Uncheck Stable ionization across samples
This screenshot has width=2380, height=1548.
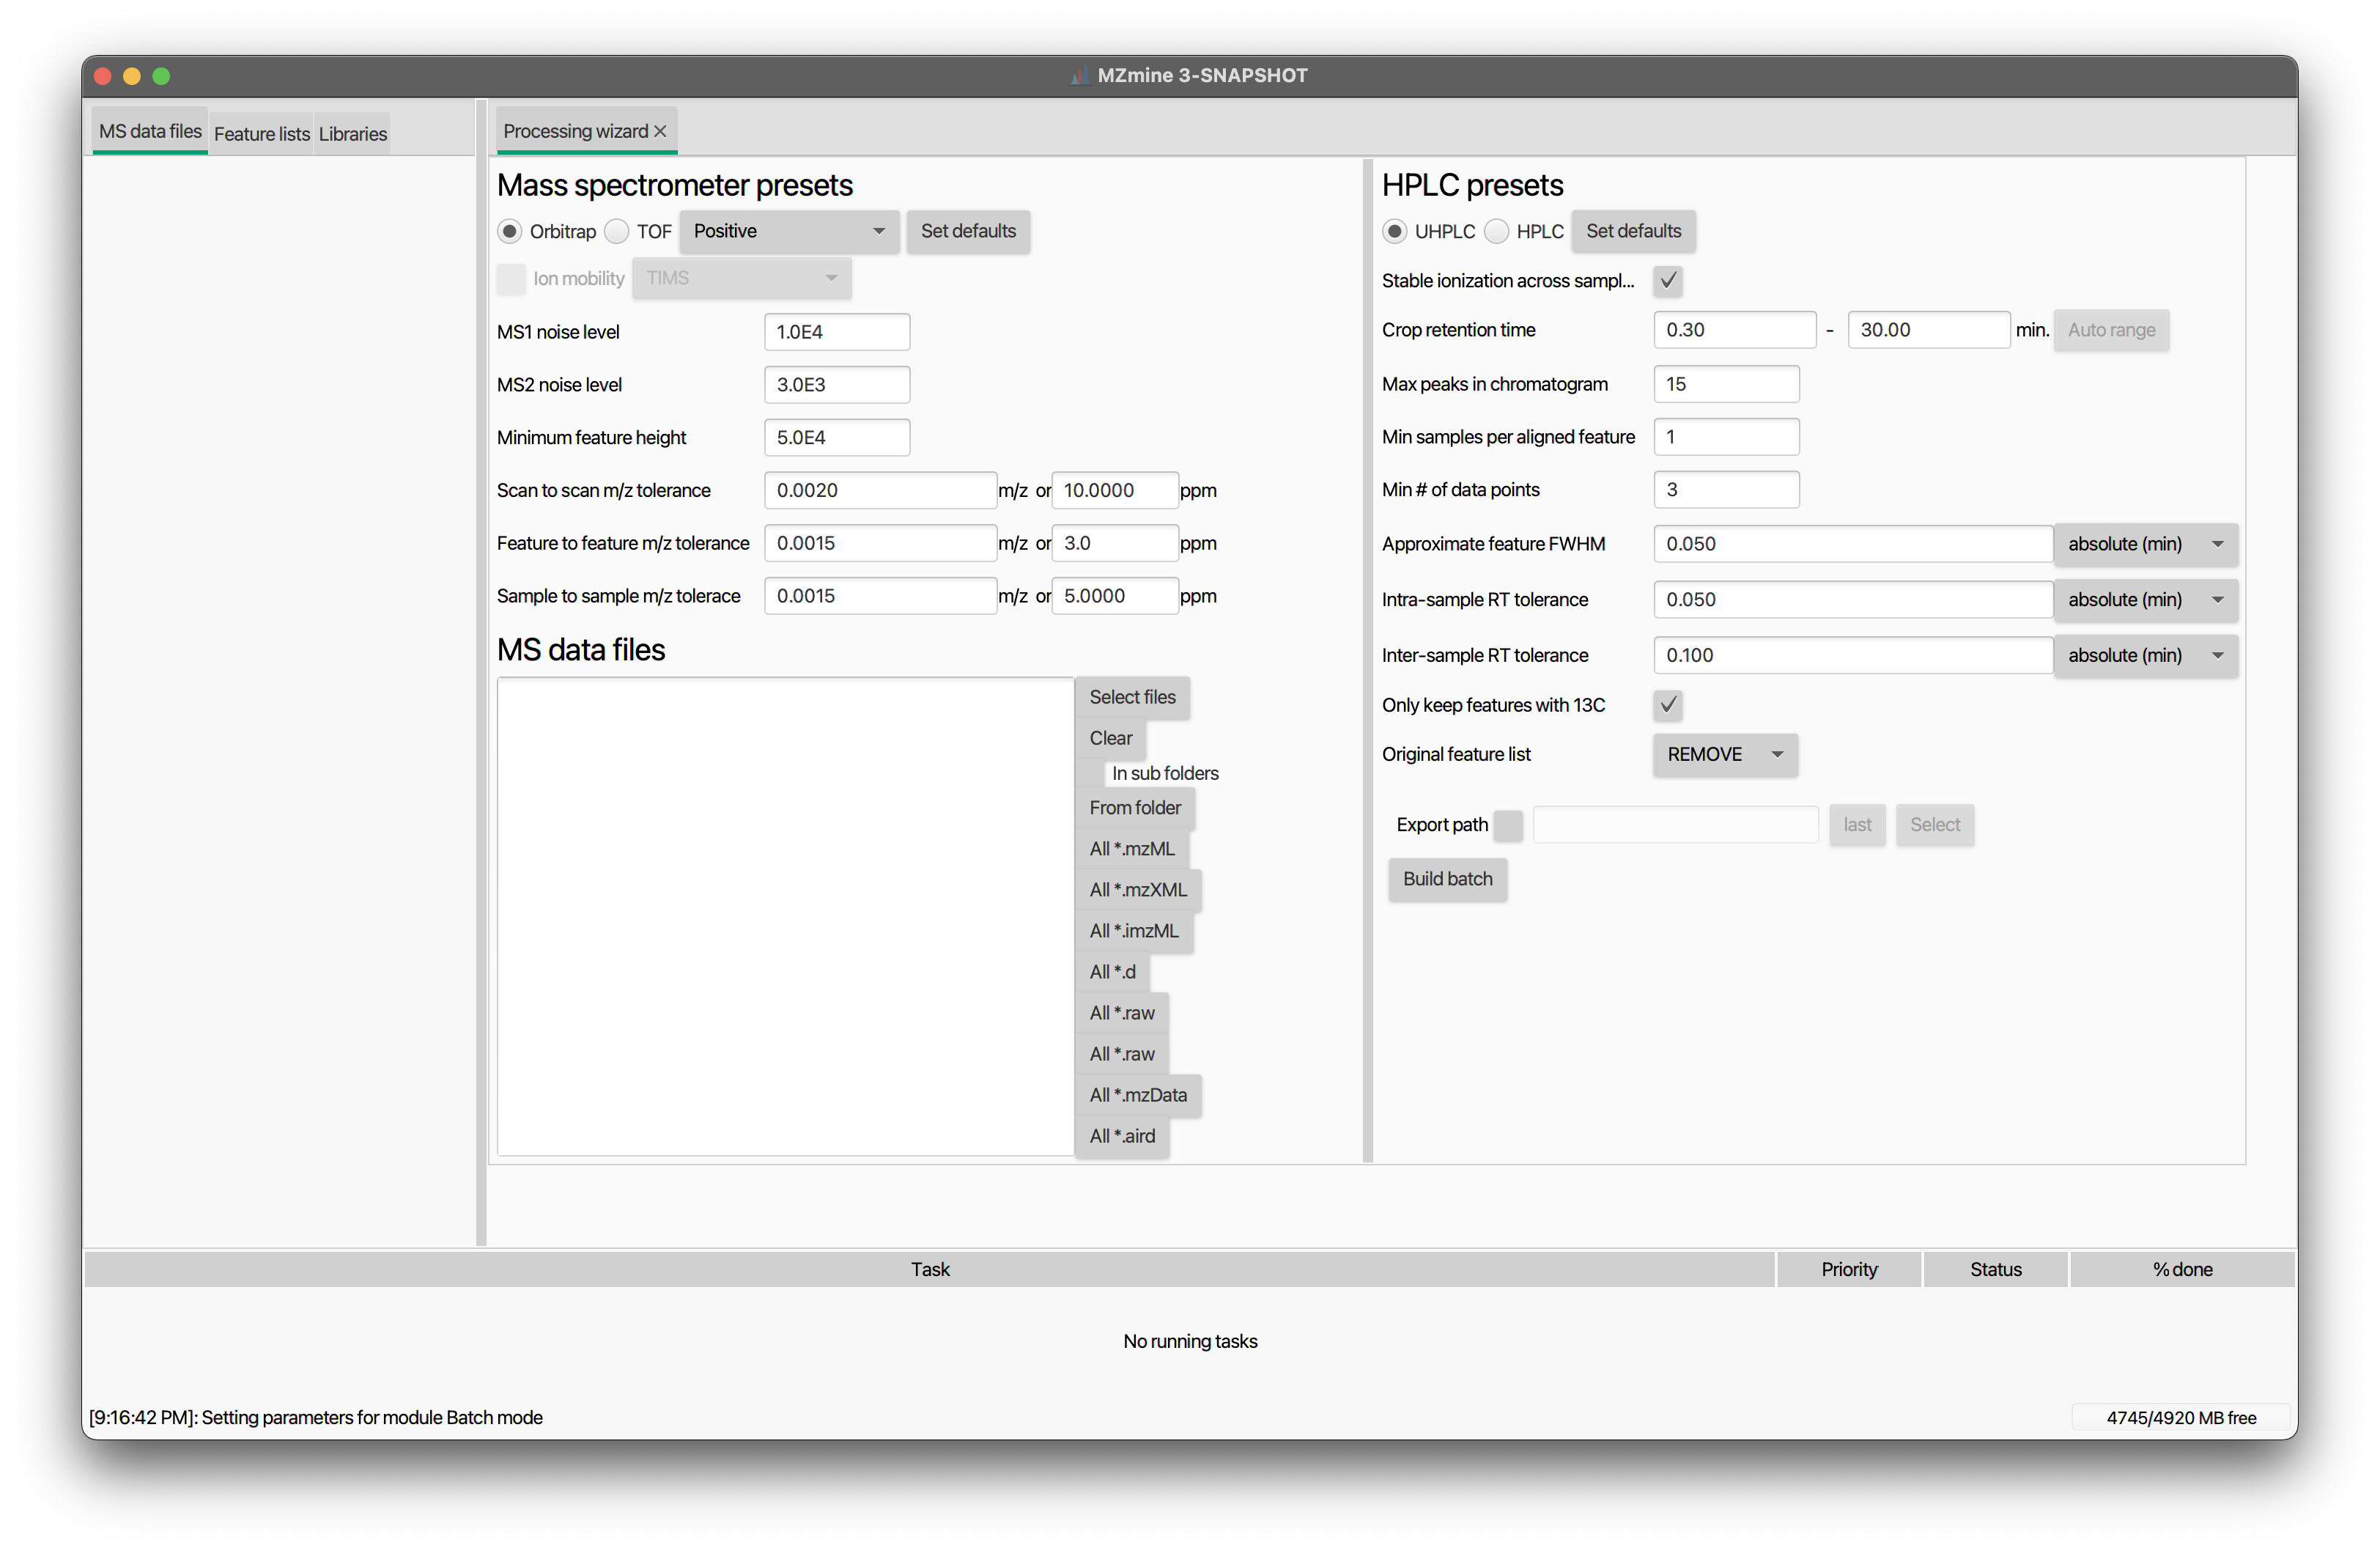point(1667,281)
